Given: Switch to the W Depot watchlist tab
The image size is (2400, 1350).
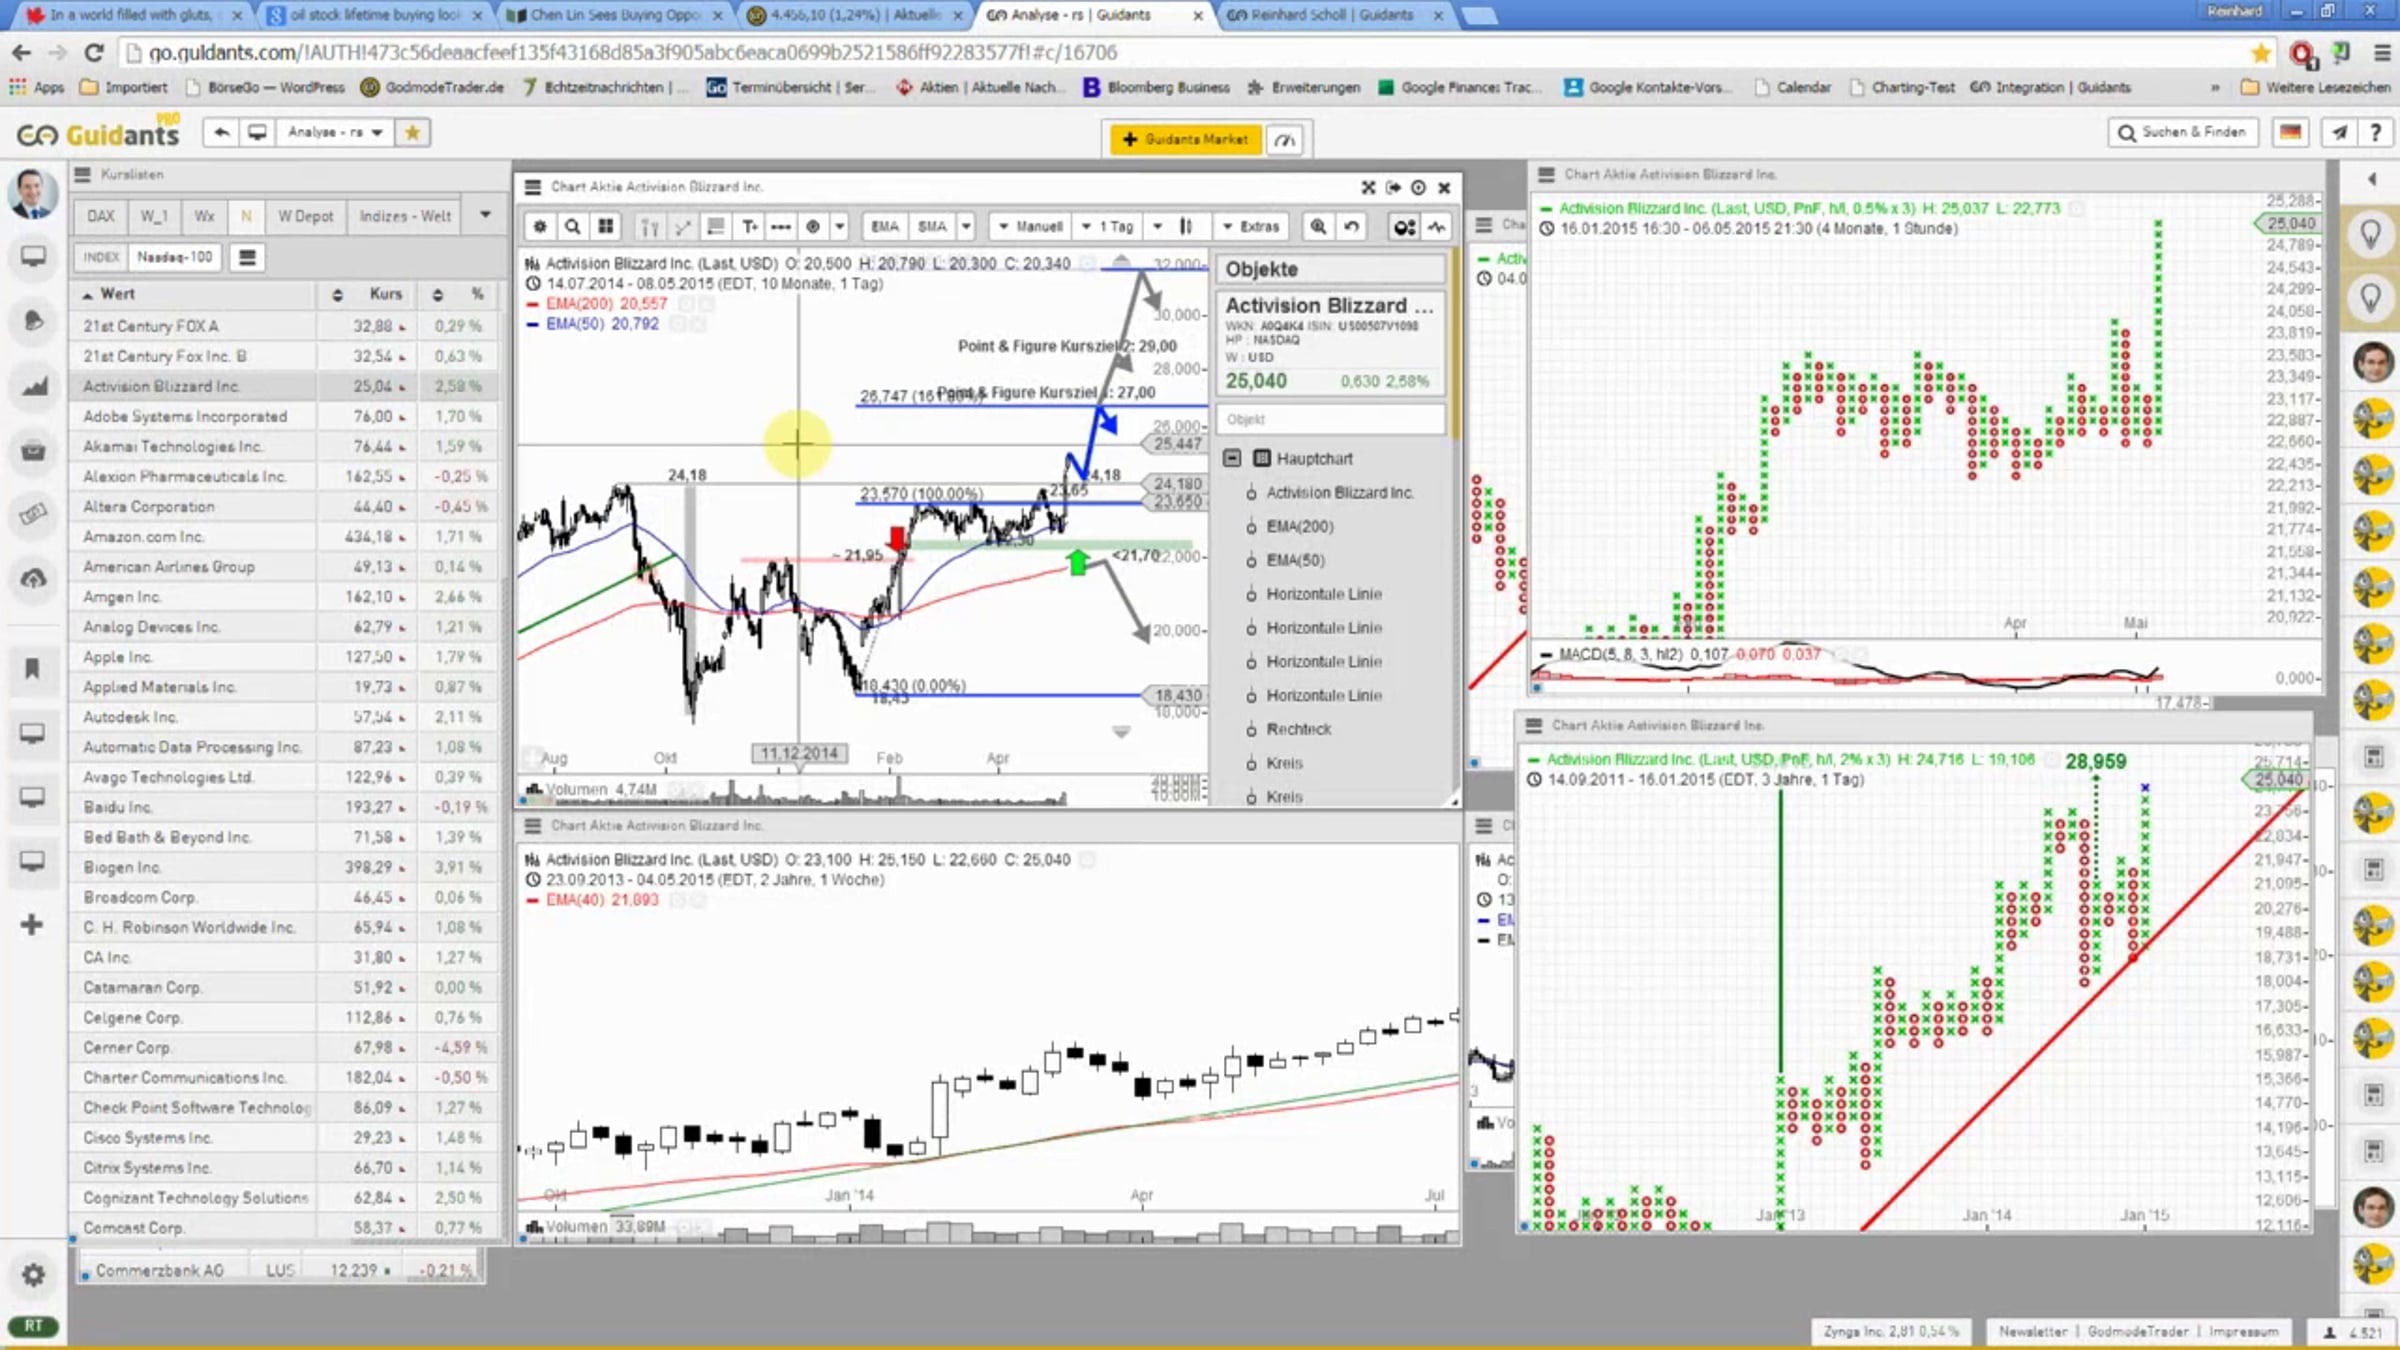Looking at the screenshot, I should [306, 216].
